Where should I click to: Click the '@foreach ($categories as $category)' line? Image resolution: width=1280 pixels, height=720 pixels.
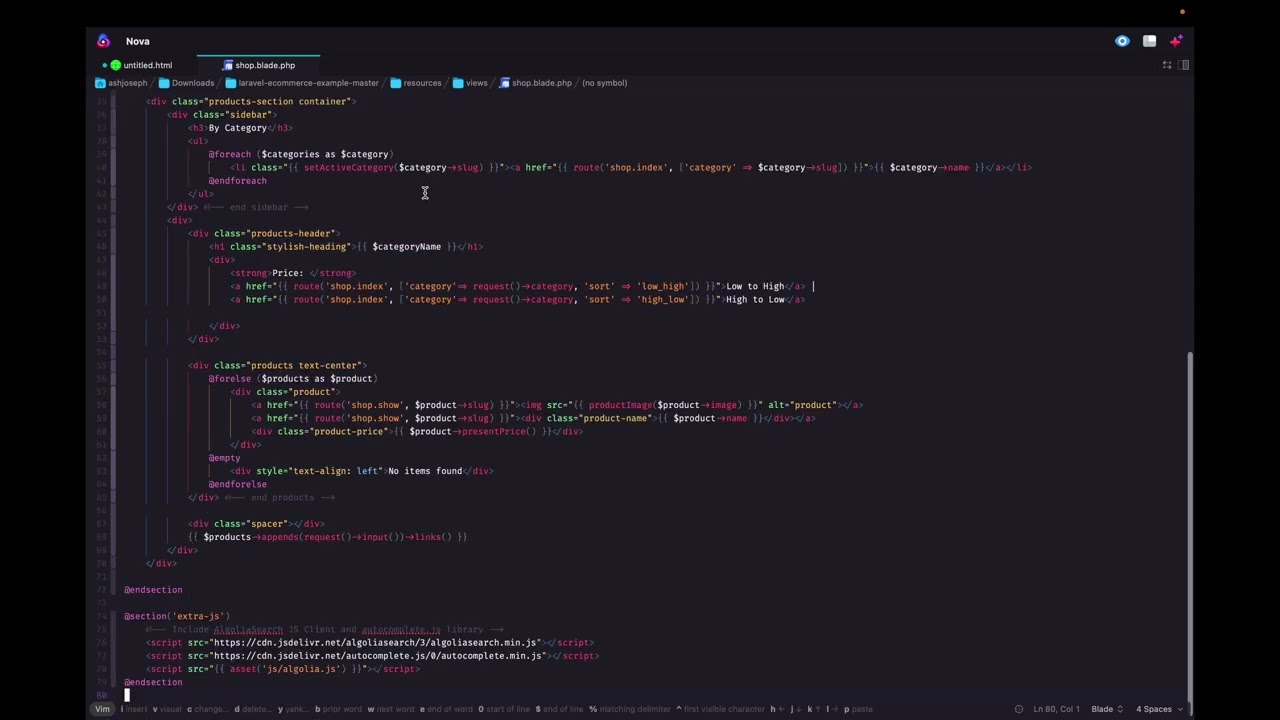coord(300,154)
